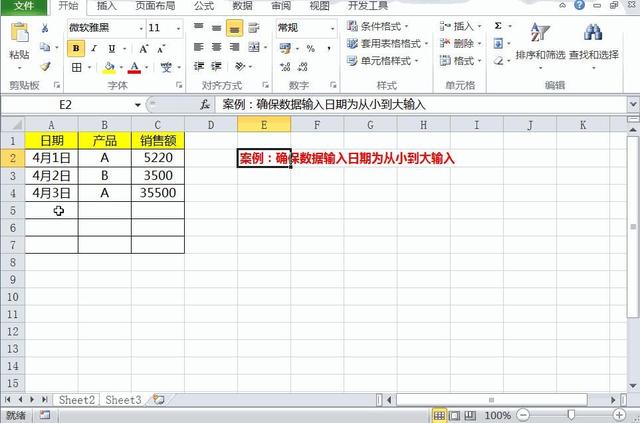Click the insert new worksheet icon
640x423 pixels.
point(158,400)
